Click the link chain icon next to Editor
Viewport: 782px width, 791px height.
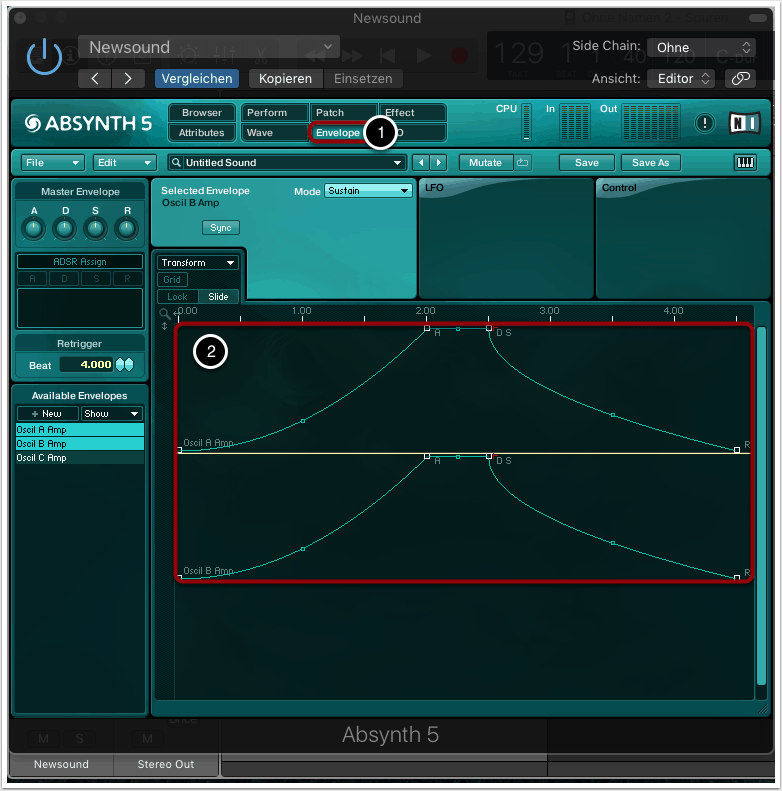pos(740,78)
